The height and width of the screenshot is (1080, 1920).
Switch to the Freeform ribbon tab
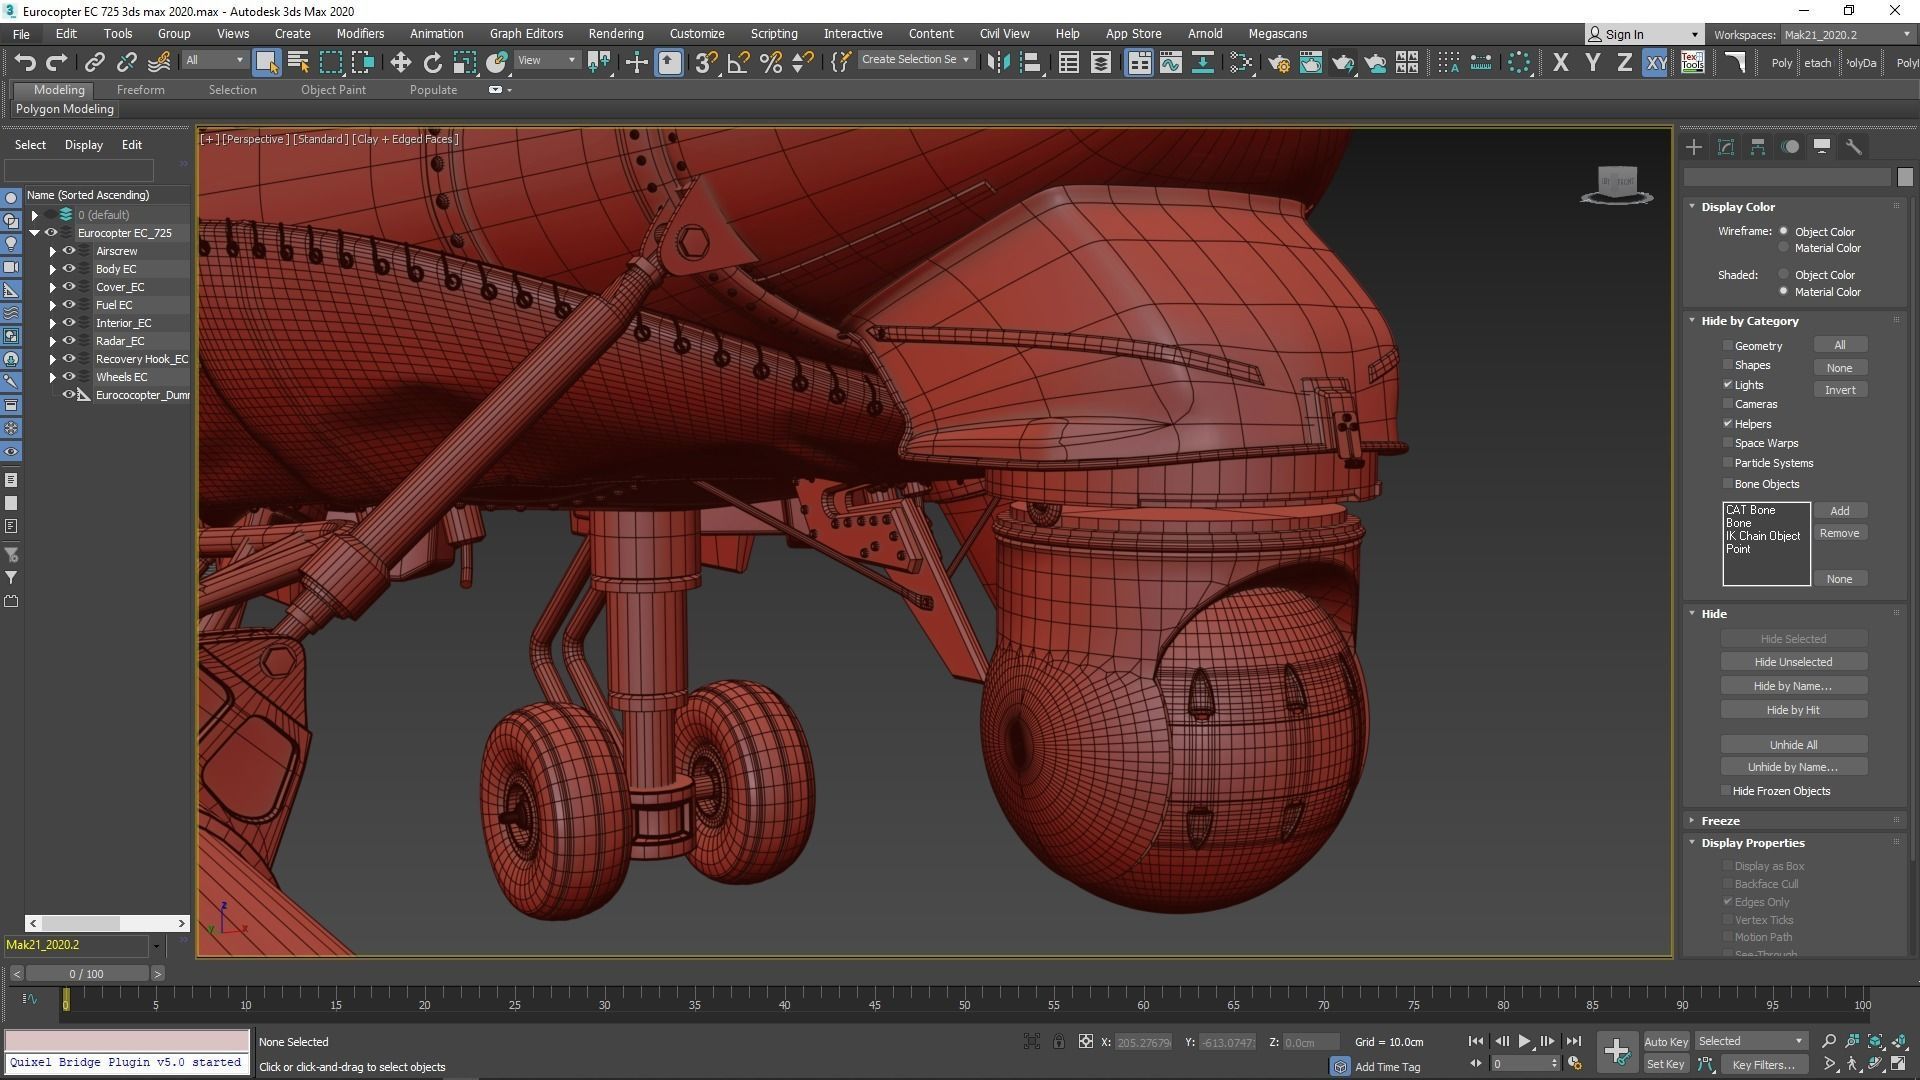tap(140, 90)
